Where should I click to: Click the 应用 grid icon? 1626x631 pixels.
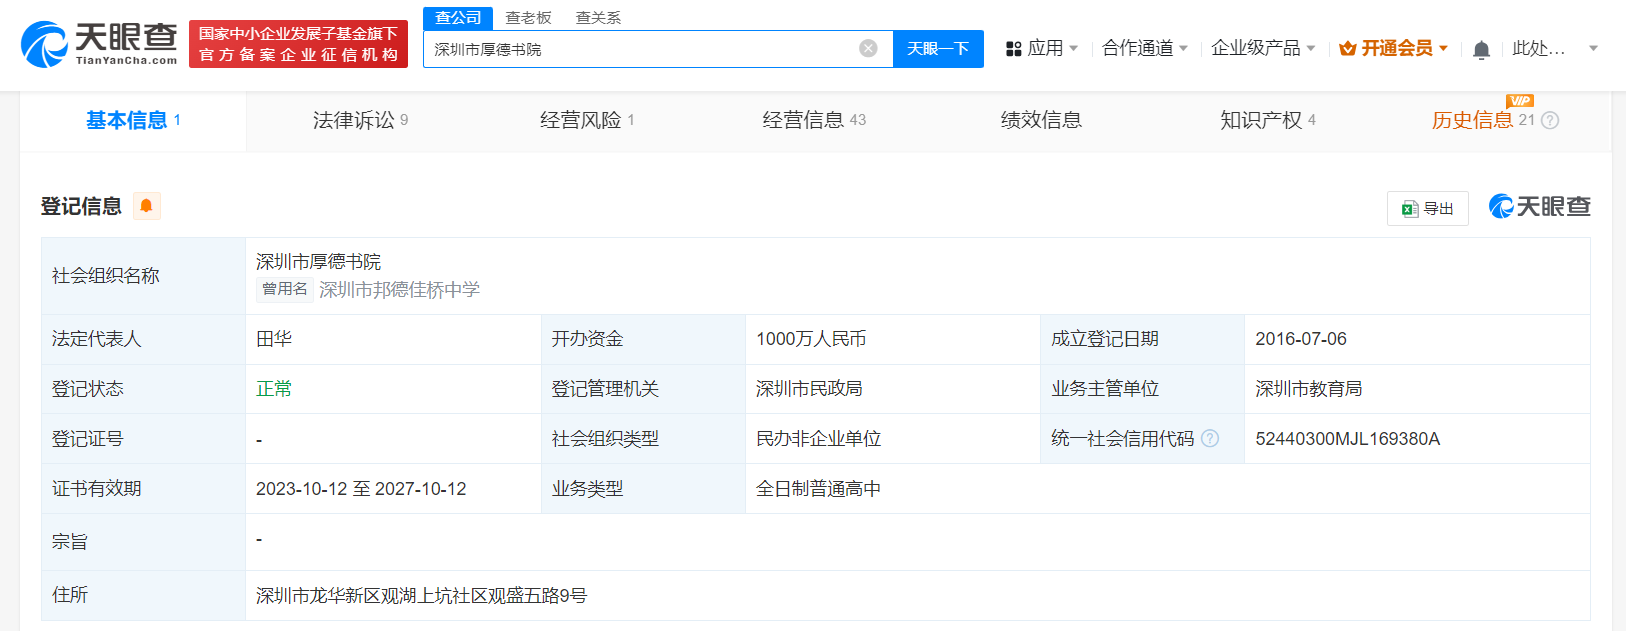[x=1013, y=48]
